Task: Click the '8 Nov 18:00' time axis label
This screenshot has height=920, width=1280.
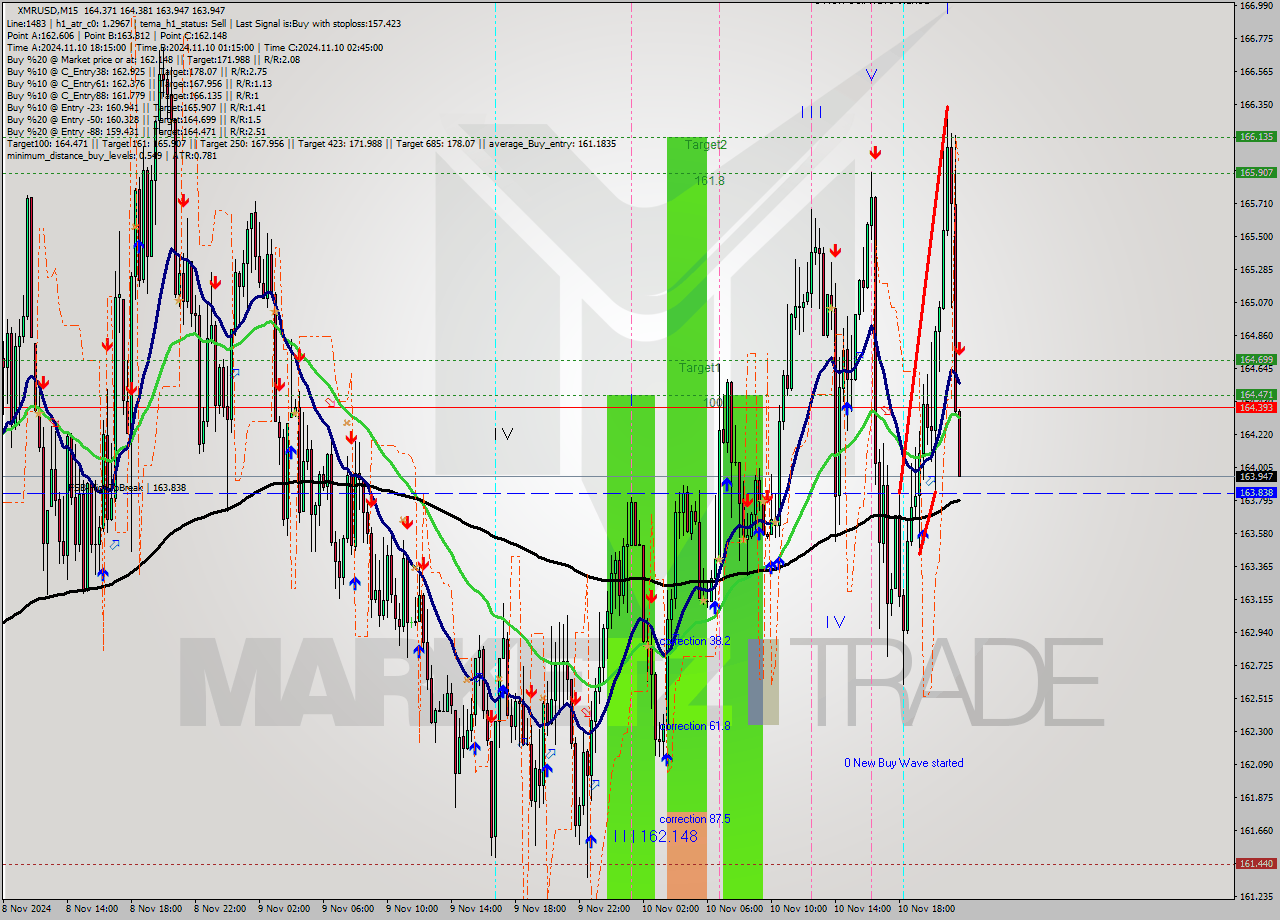Action: click(156, 909)
